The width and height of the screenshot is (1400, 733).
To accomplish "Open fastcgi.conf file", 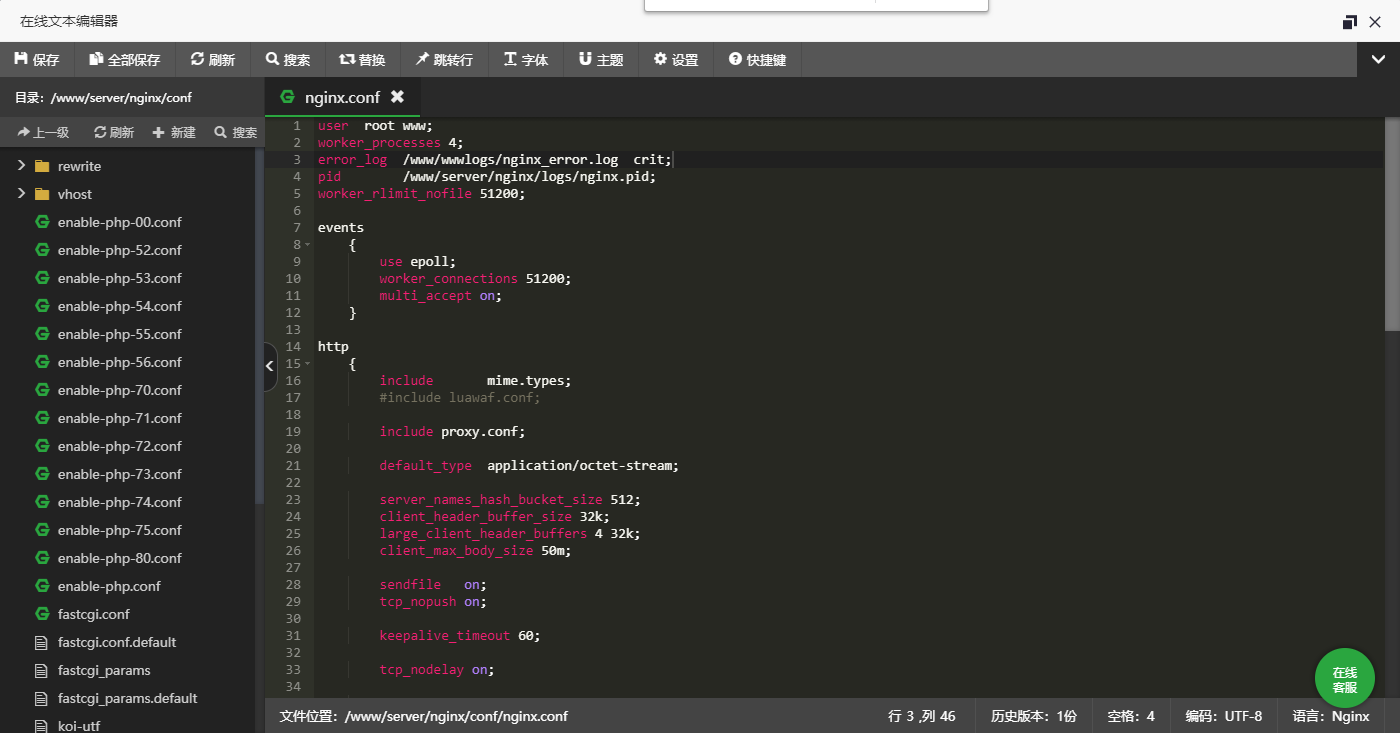I will (93, 614).
